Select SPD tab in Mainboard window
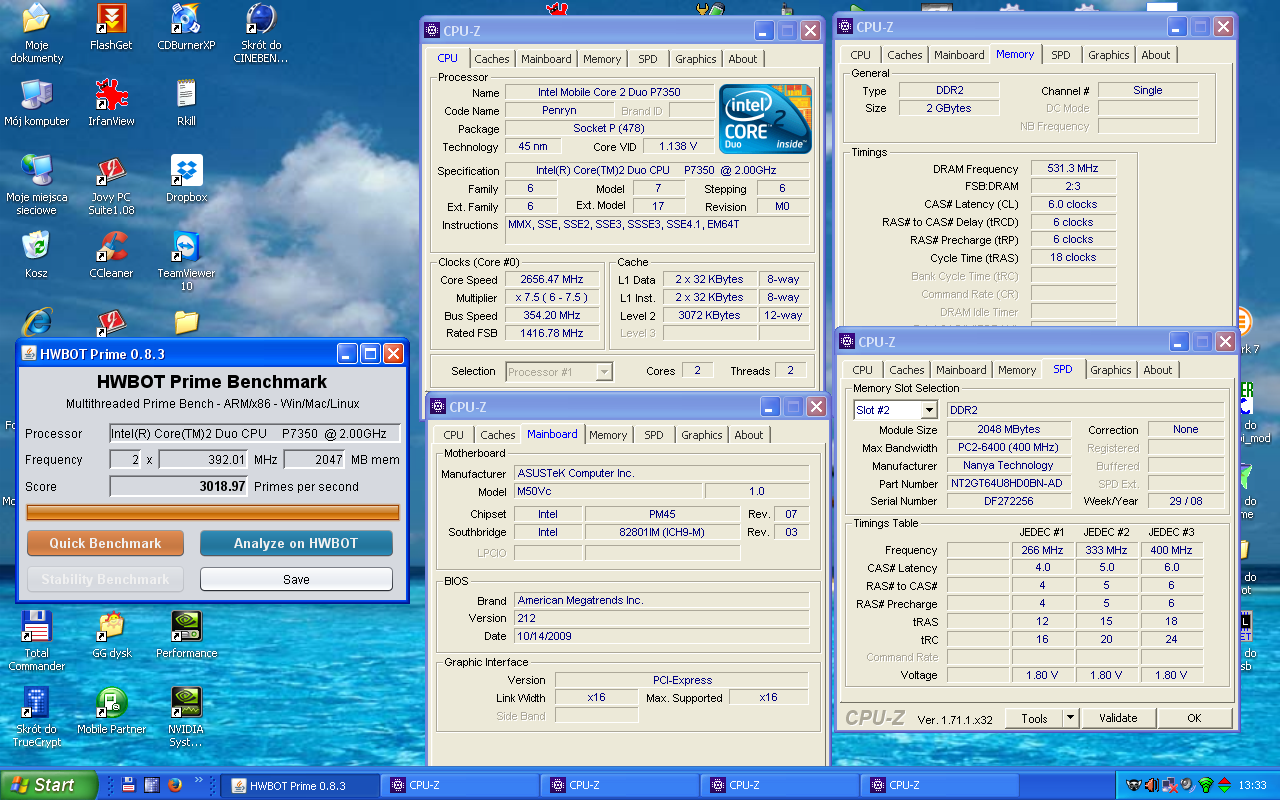1280x800 pixels. point(654,435)
